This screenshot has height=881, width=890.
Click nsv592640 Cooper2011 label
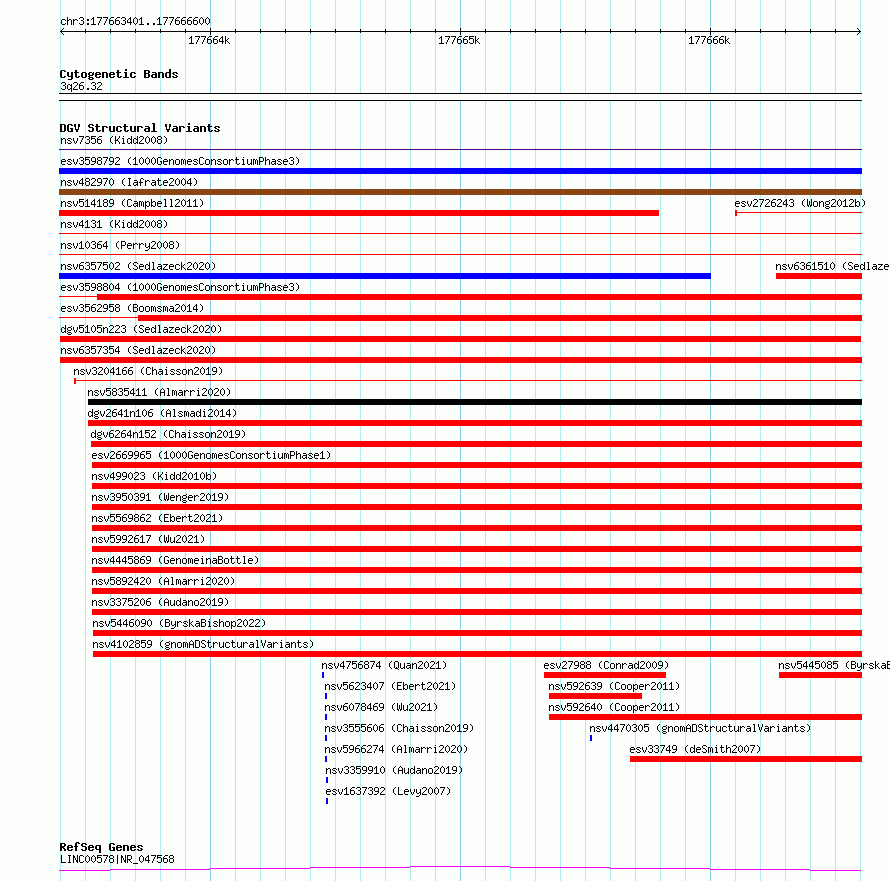click(x=614, y=707)
